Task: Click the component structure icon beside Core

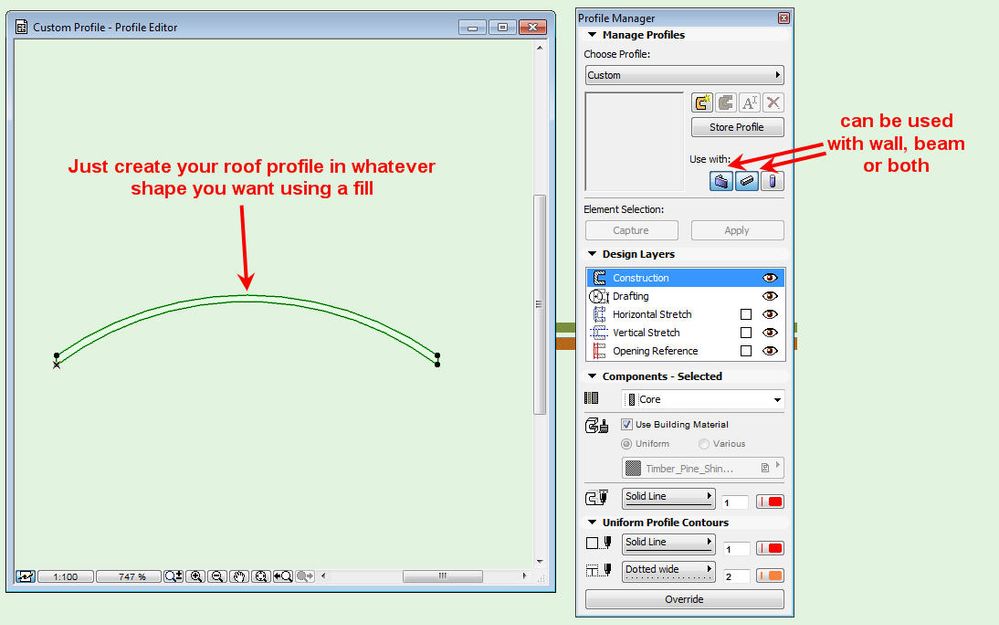Action: [x=591, y=398]
